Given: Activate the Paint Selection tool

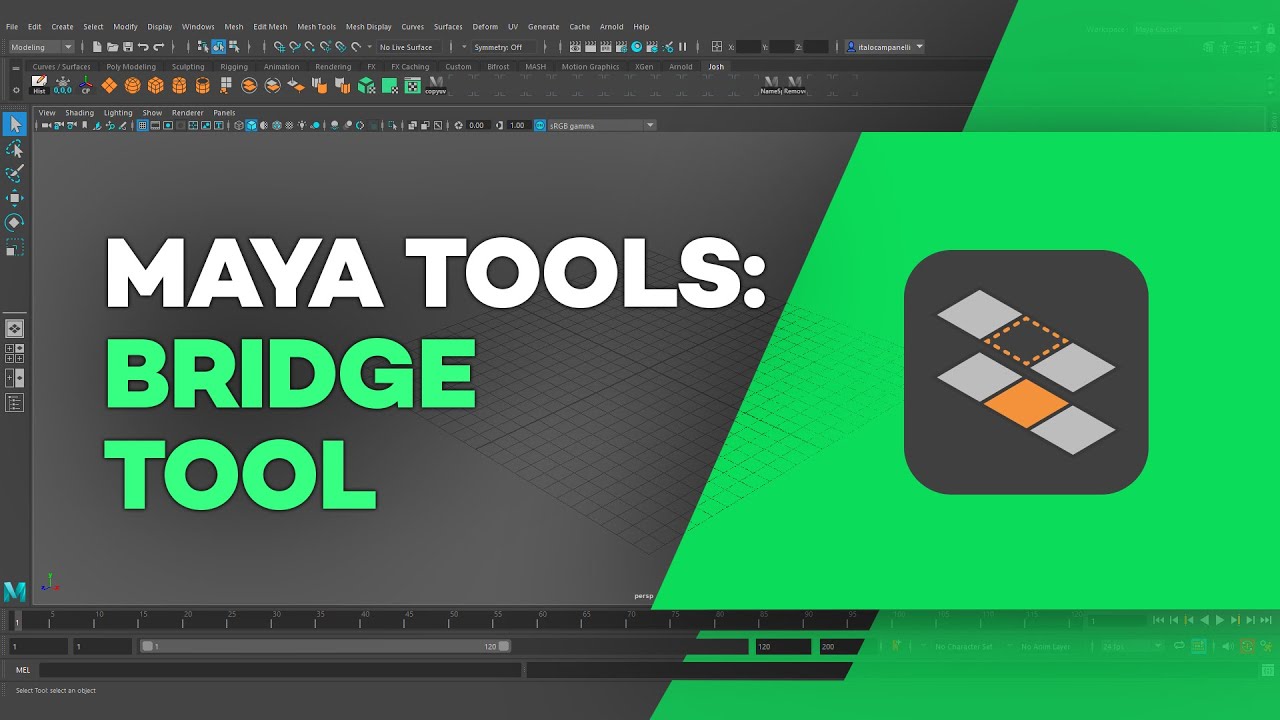Looking at the screenshot, I should pos(15,173).
